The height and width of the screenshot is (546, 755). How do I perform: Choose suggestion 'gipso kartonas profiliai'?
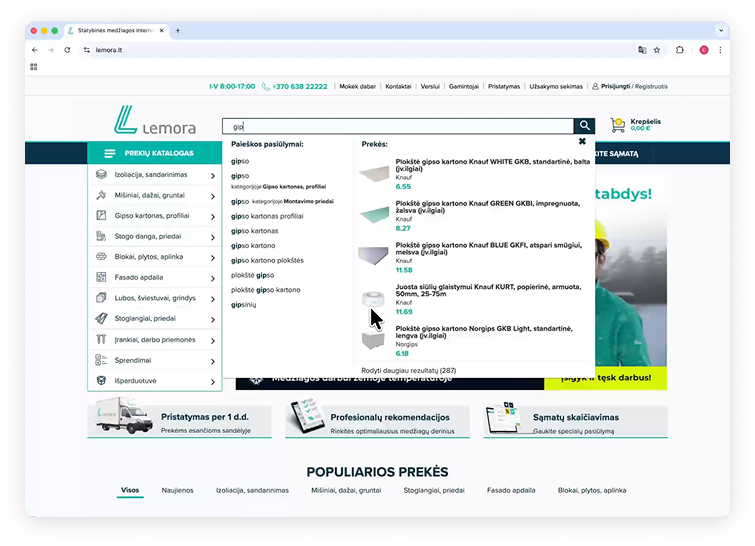pos(267,216)
